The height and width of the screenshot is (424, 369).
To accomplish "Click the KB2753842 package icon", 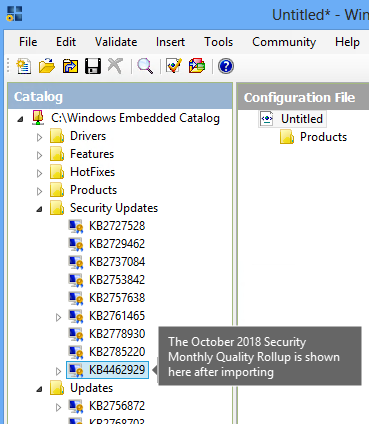I will [x=76, y=280].
